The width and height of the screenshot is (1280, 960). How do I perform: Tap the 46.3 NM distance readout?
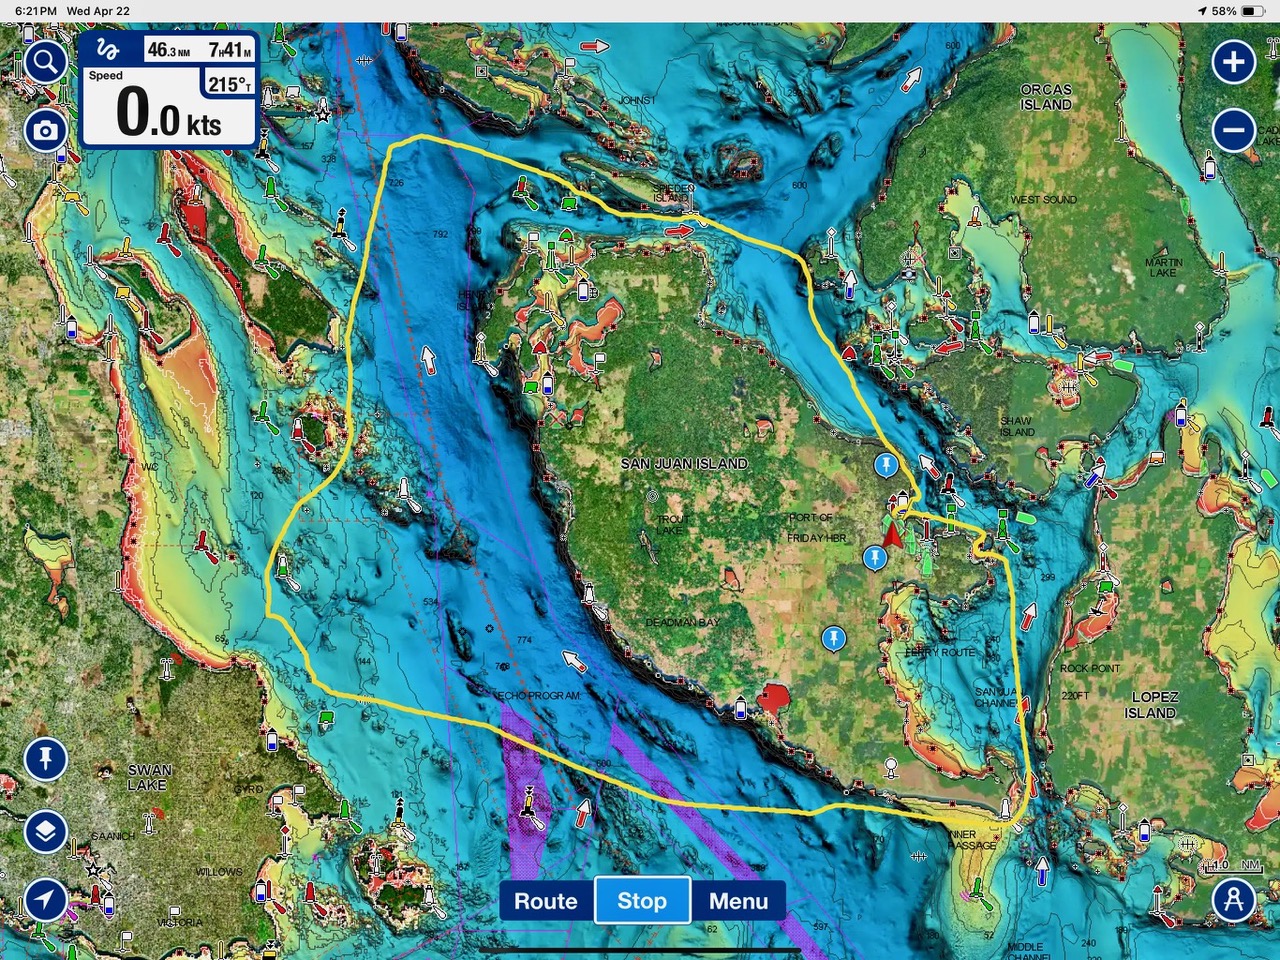click(x=168, y=50)
